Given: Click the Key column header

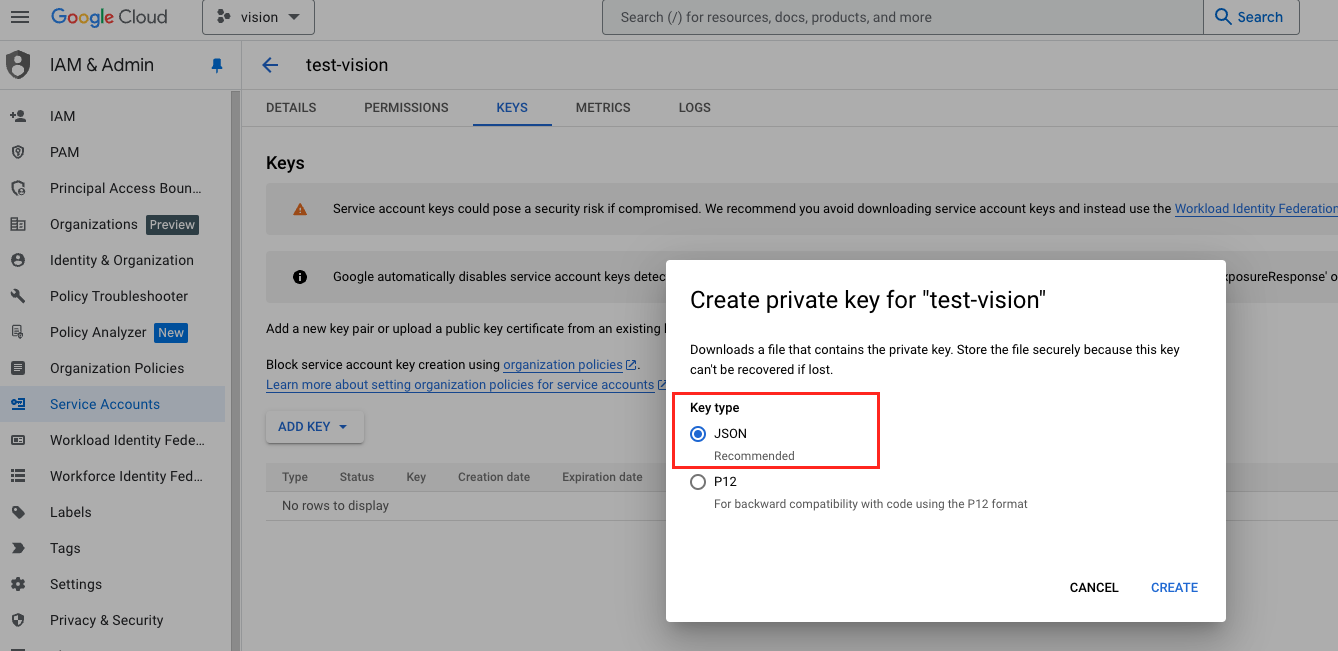Looking at the screenshot, I should (x=416, y=477).
